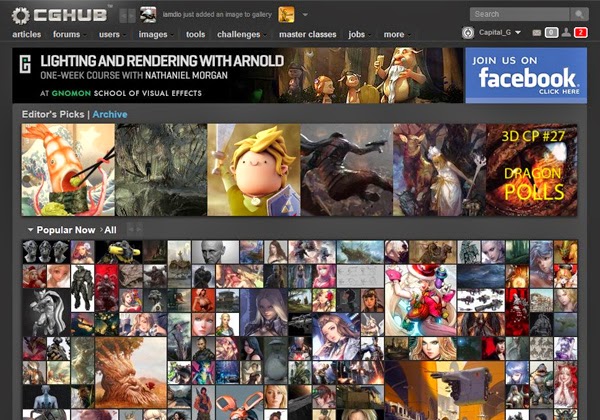Go to master classes
Image resolution: width=600 pixels, height=420 pixels.
308,34
